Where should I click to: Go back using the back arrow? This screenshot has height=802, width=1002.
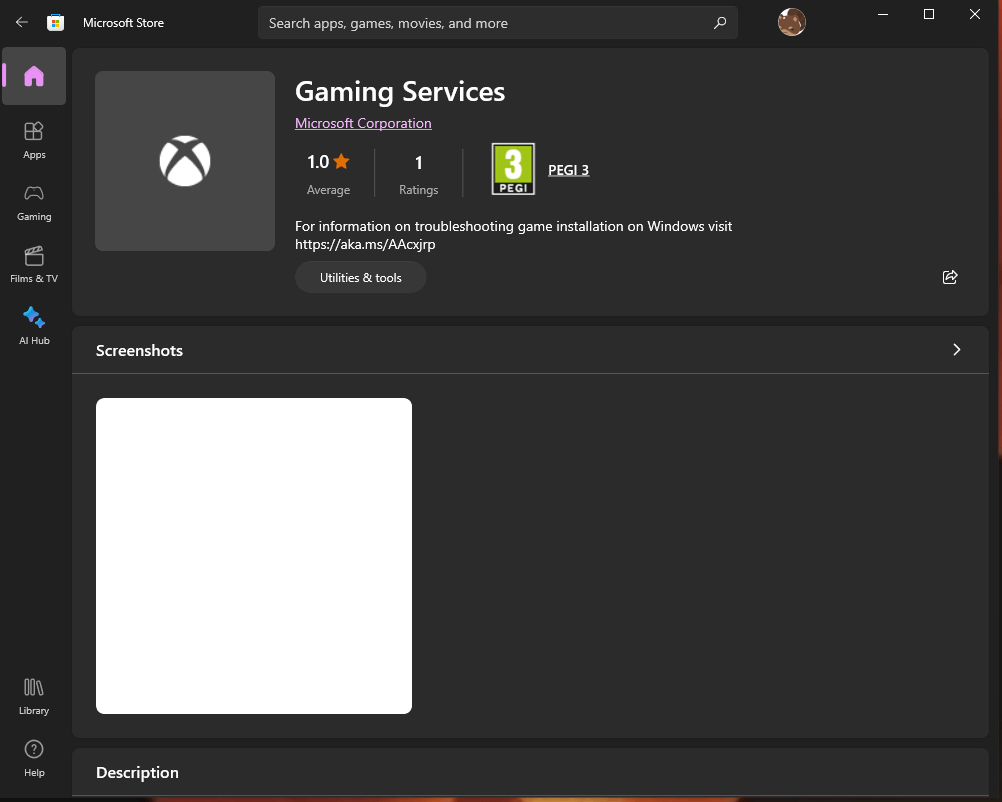click(x=22, y=22)
